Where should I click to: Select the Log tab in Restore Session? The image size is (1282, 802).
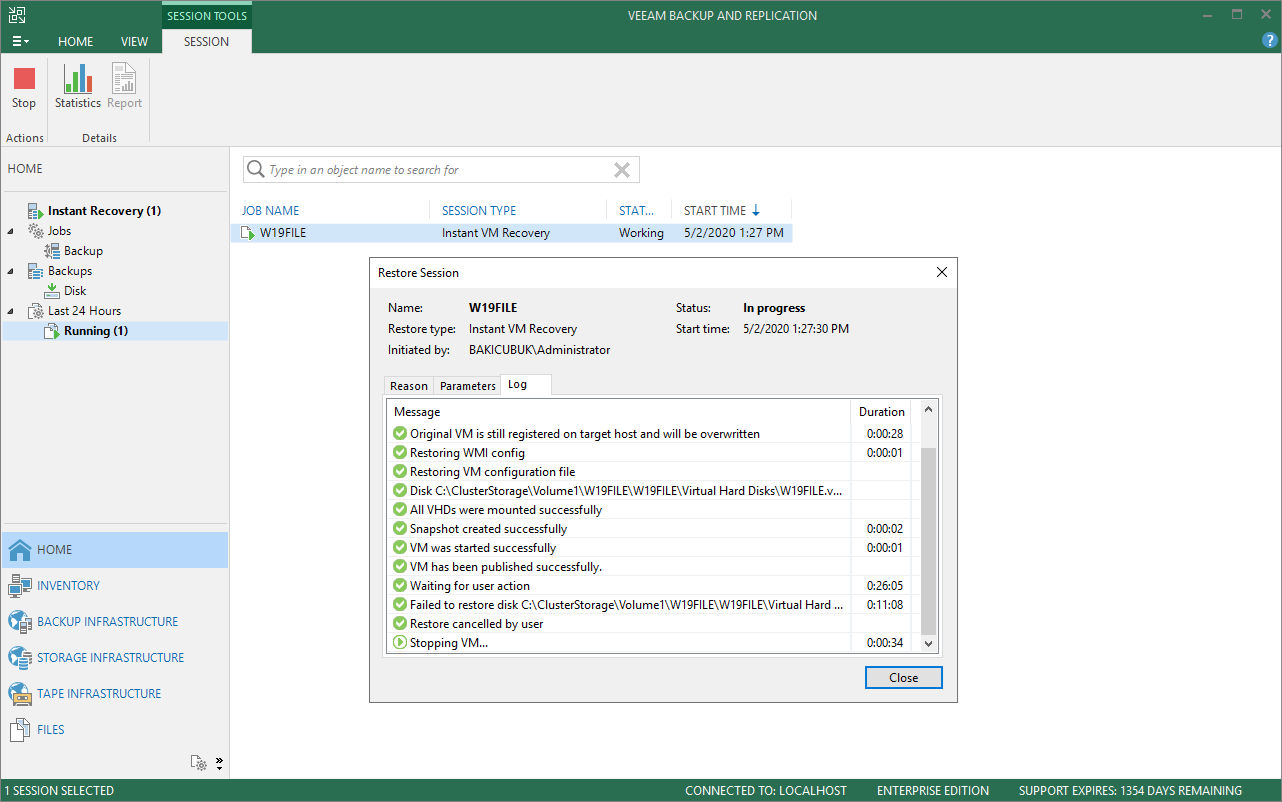pyautogui.click(x=525, y=385)
